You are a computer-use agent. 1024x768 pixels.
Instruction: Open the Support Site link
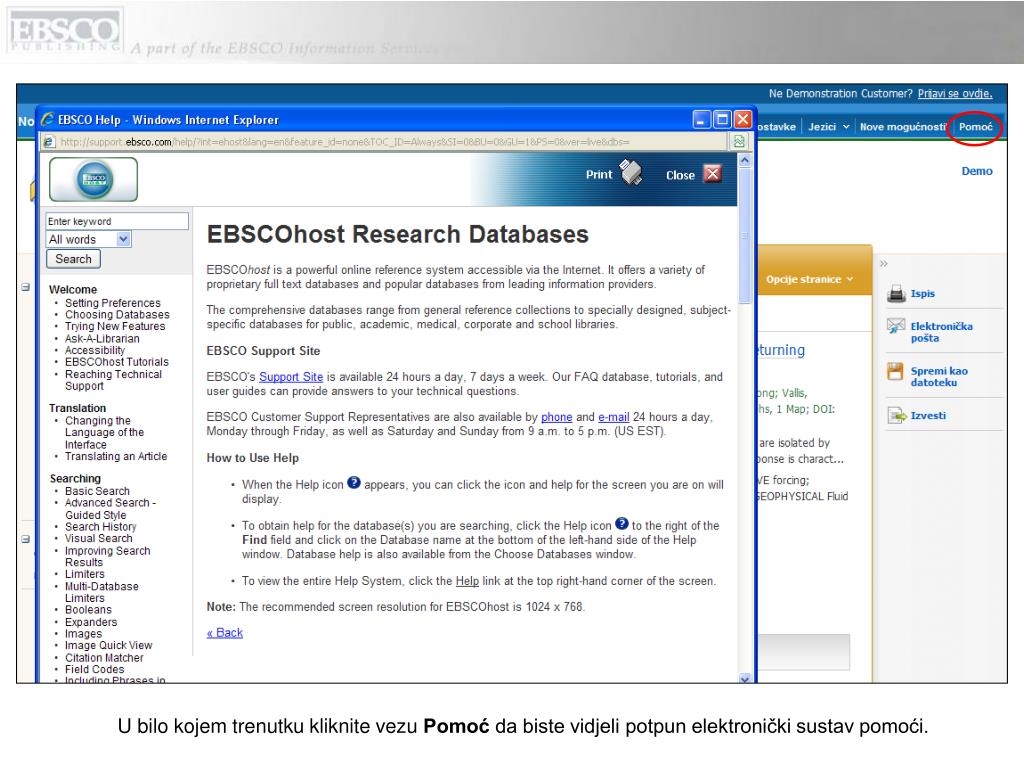(291, 377)
